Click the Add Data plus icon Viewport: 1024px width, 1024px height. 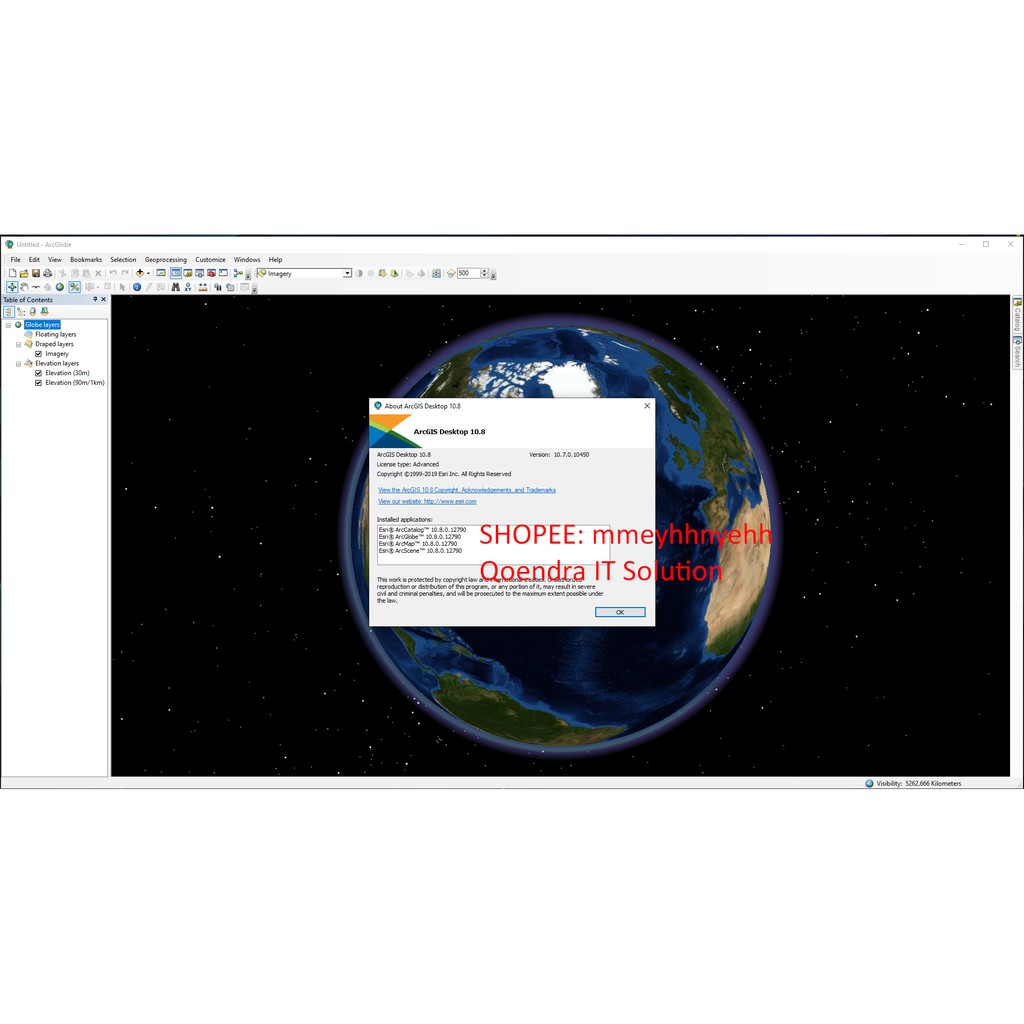click(x=140, y=273)
